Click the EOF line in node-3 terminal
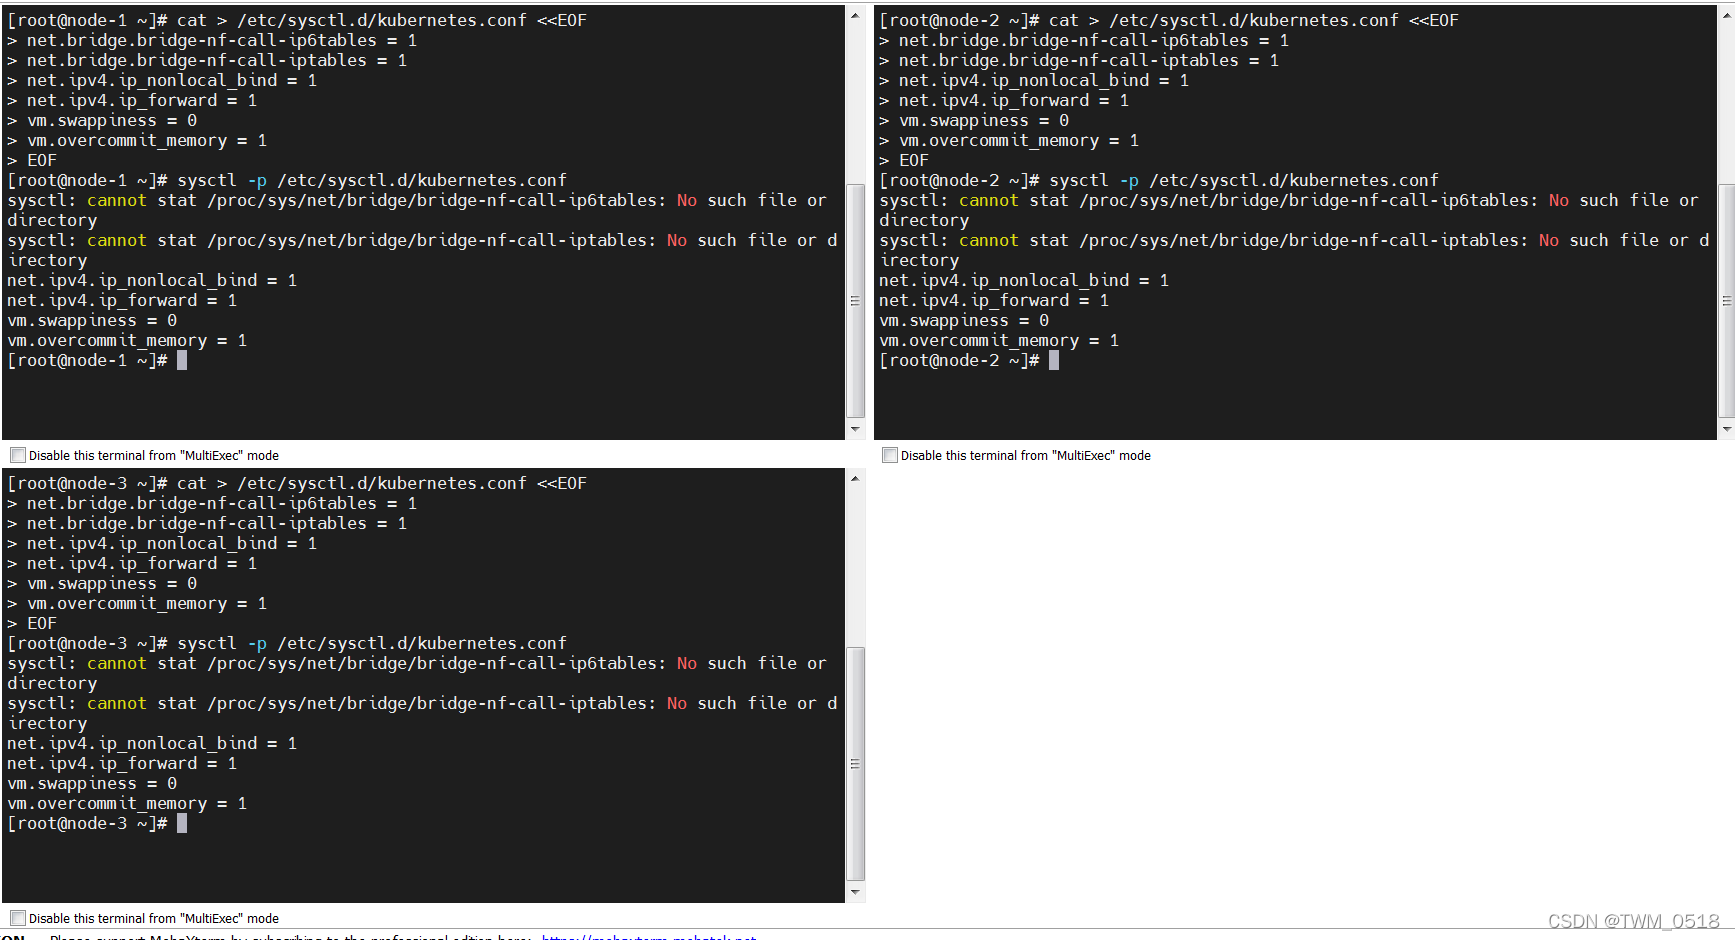Viewport: 1735px width, 940px height. [x=42, y=623]
